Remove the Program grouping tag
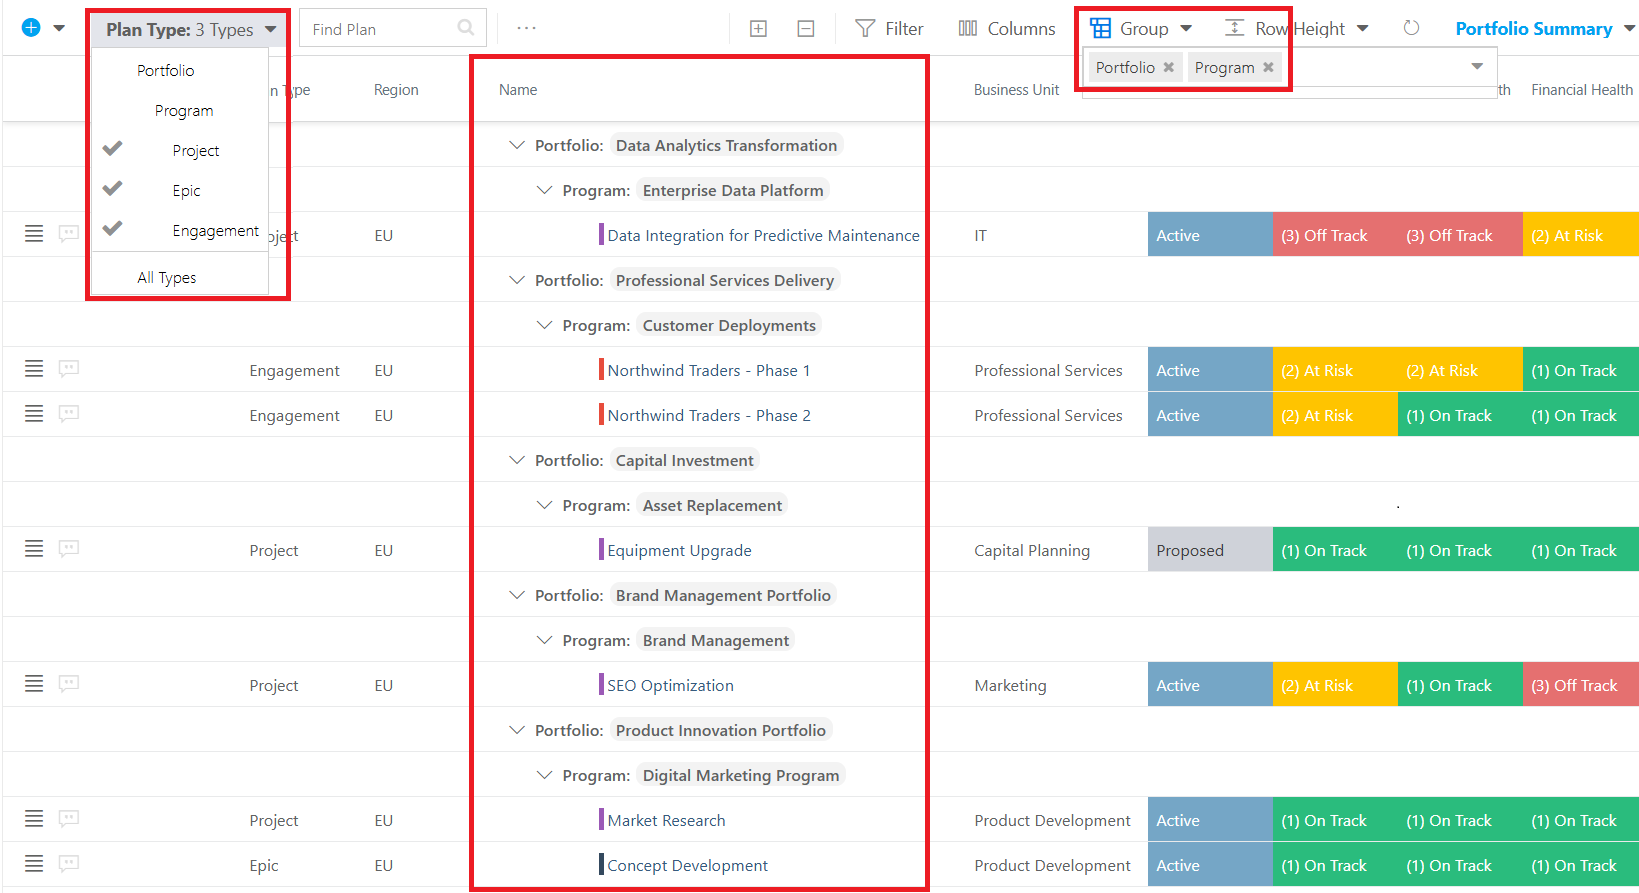Image resolution: width=1639 pixels, height=893 pixels. click(x=1268, y=67)
